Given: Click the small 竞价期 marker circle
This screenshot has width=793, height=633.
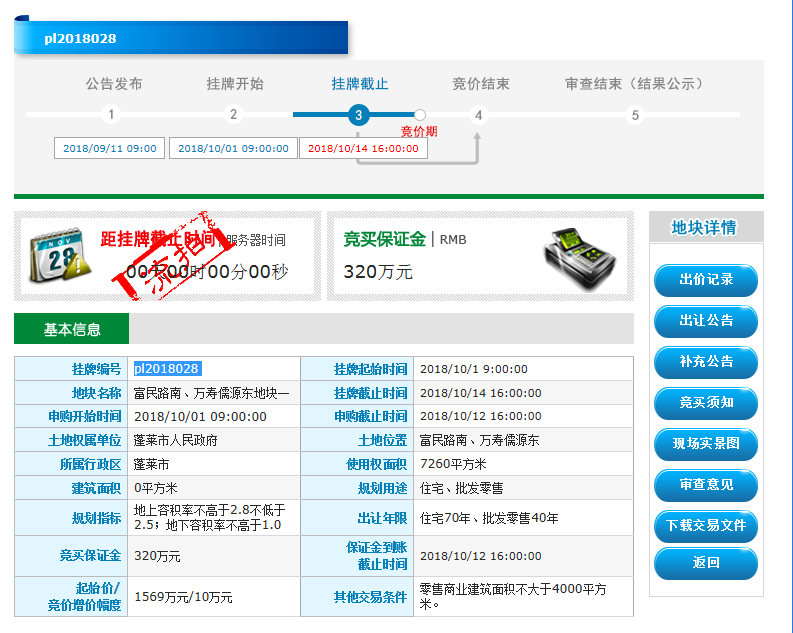Looking at the screenshot, I should 420,115.
